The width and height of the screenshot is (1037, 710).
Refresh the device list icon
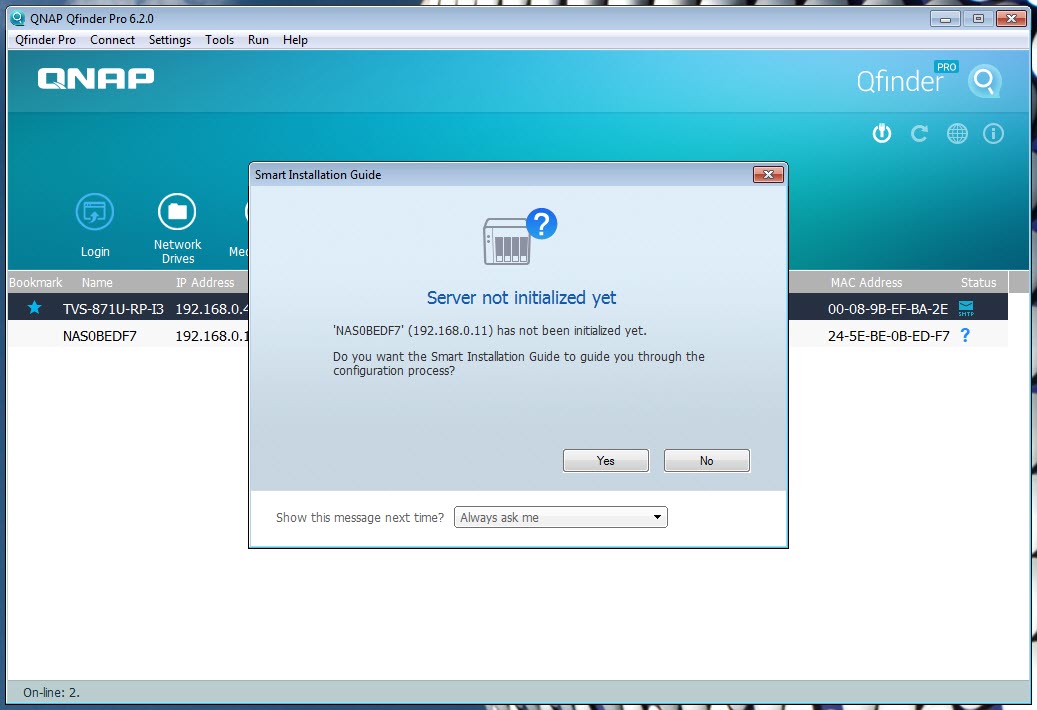click(919, 134)
